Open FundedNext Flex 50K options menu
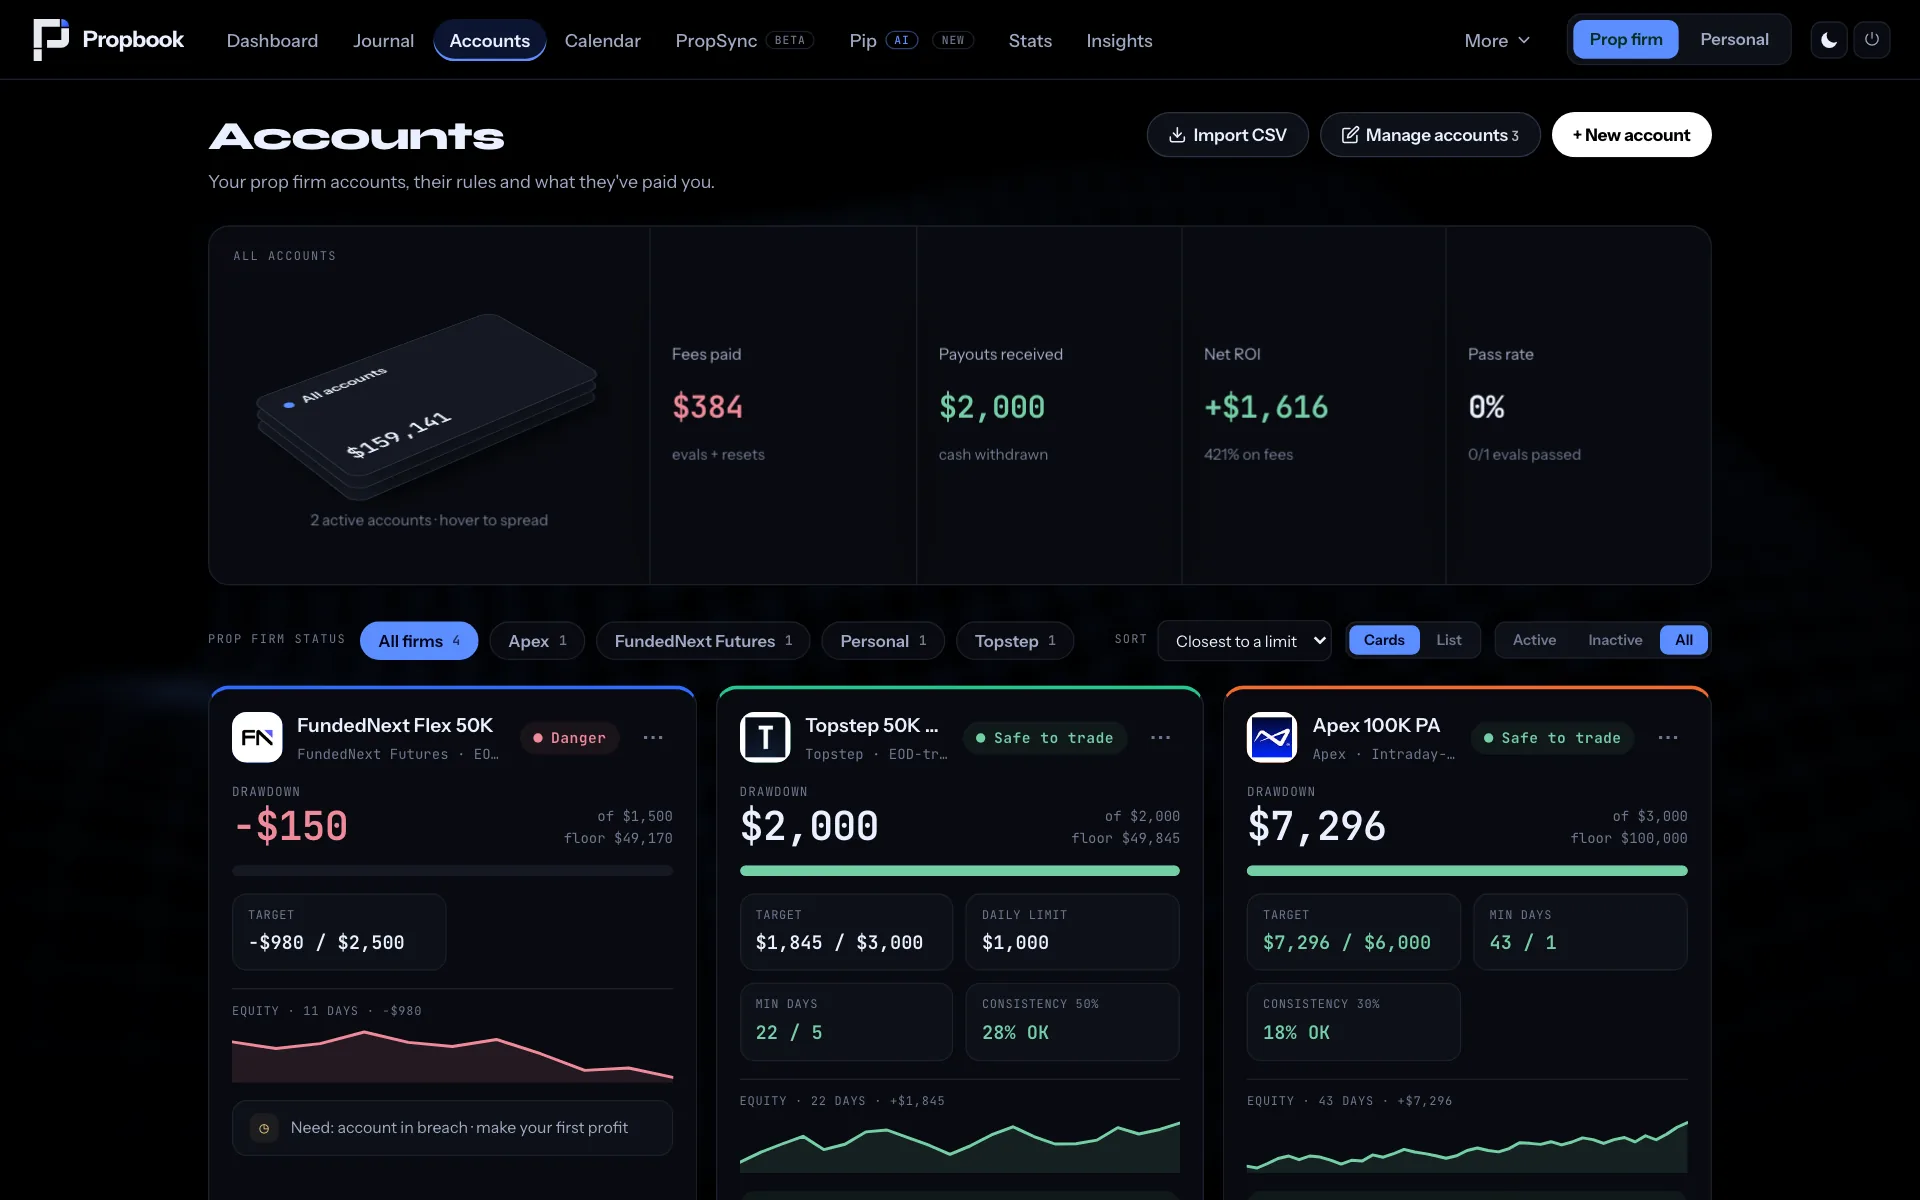This screenshot has width=1920, height=1200. 653,738
